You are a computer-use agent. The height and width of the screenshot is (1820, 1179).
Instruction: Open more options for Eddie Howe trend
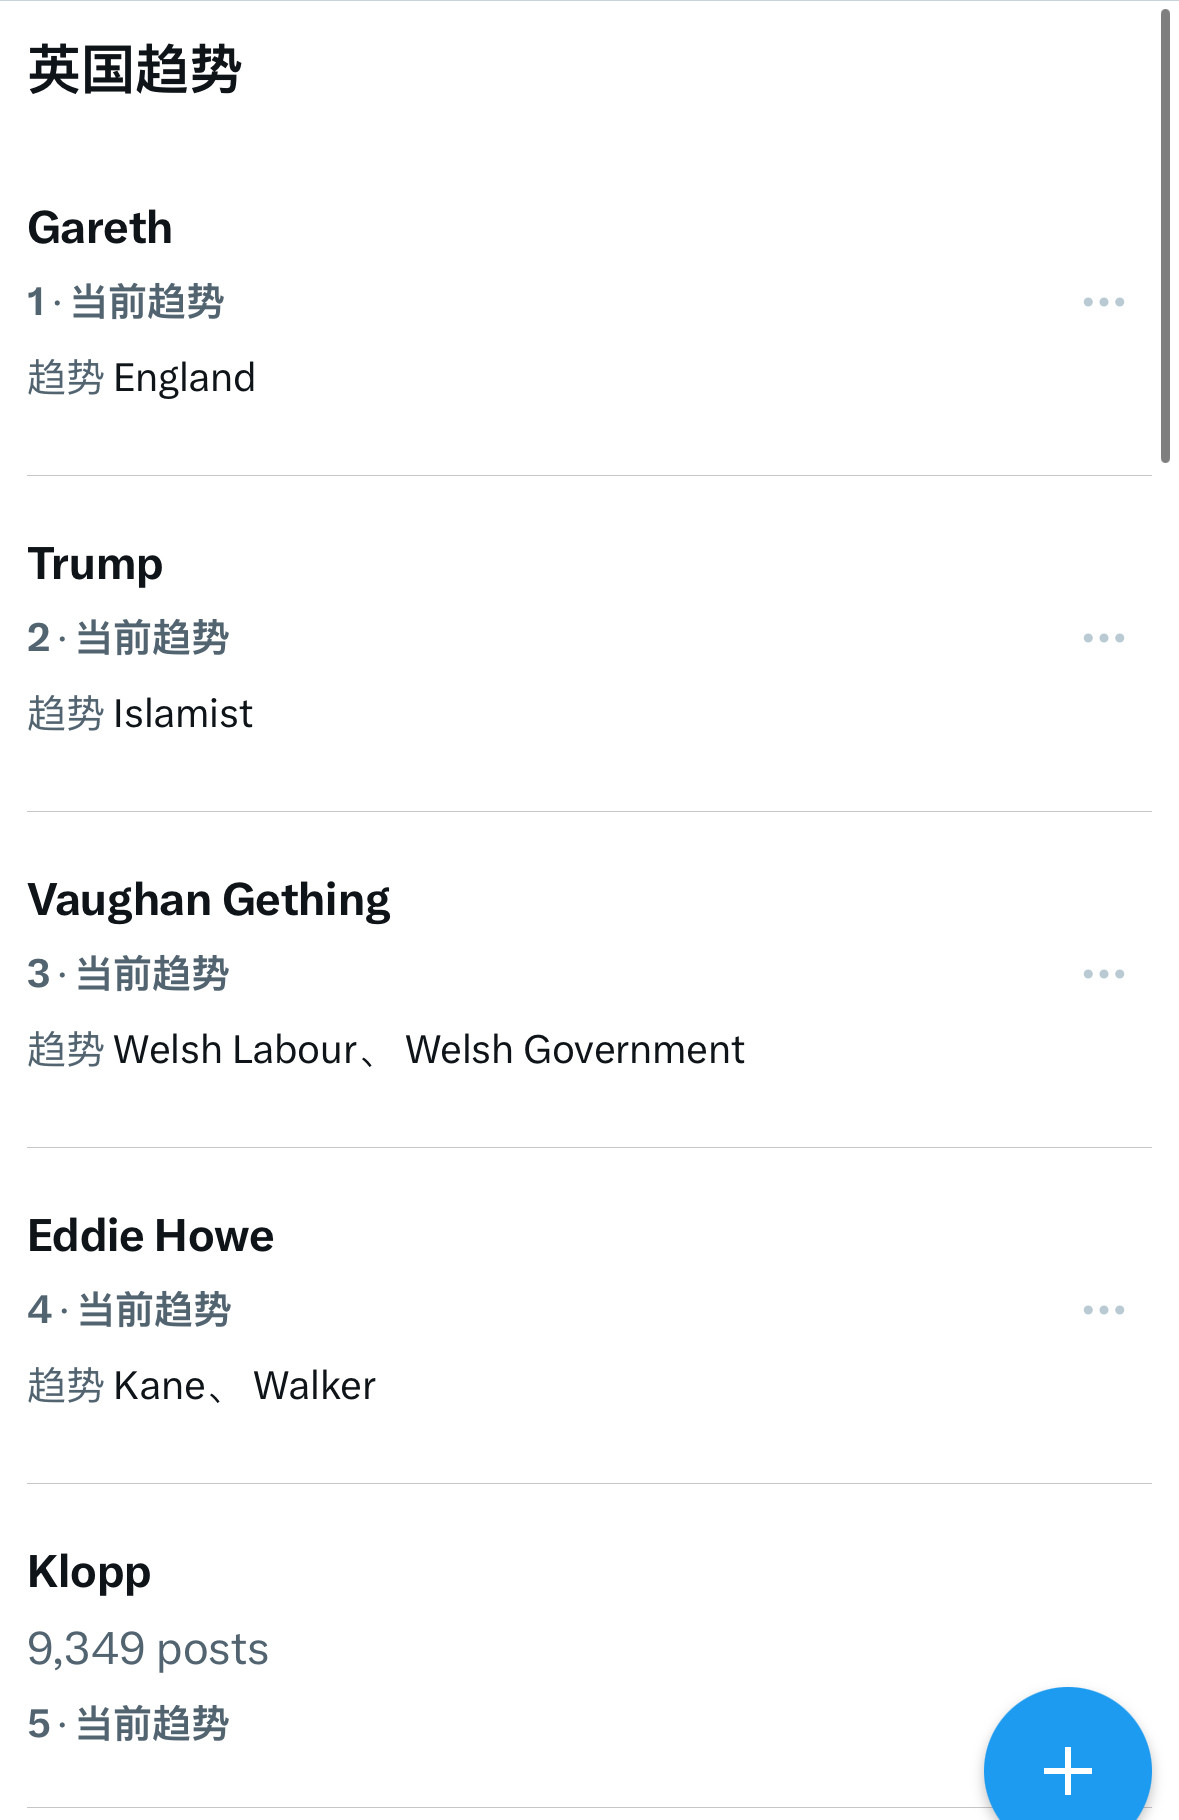click(1104, 1310)
